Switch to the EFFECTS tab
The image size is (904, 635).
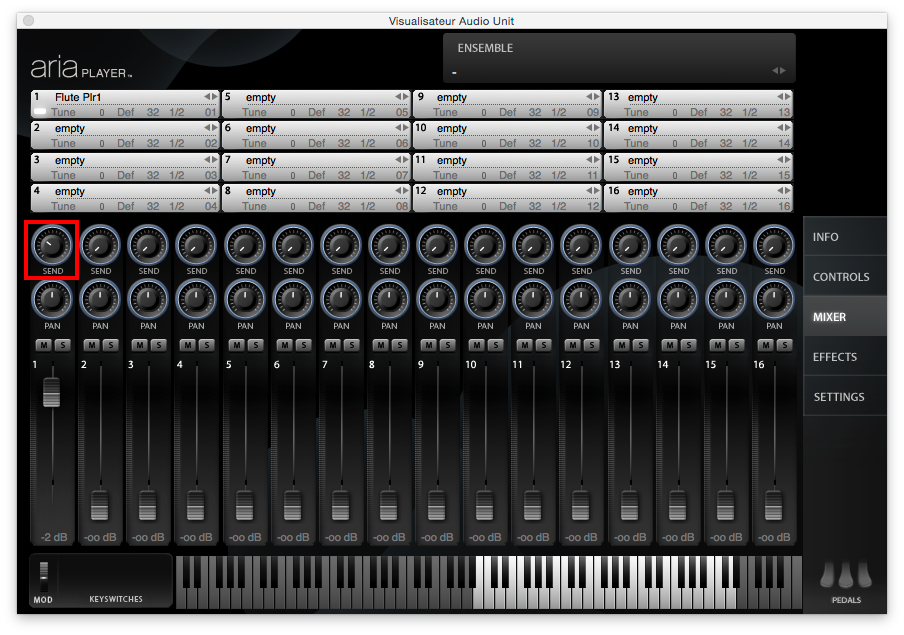835,357
